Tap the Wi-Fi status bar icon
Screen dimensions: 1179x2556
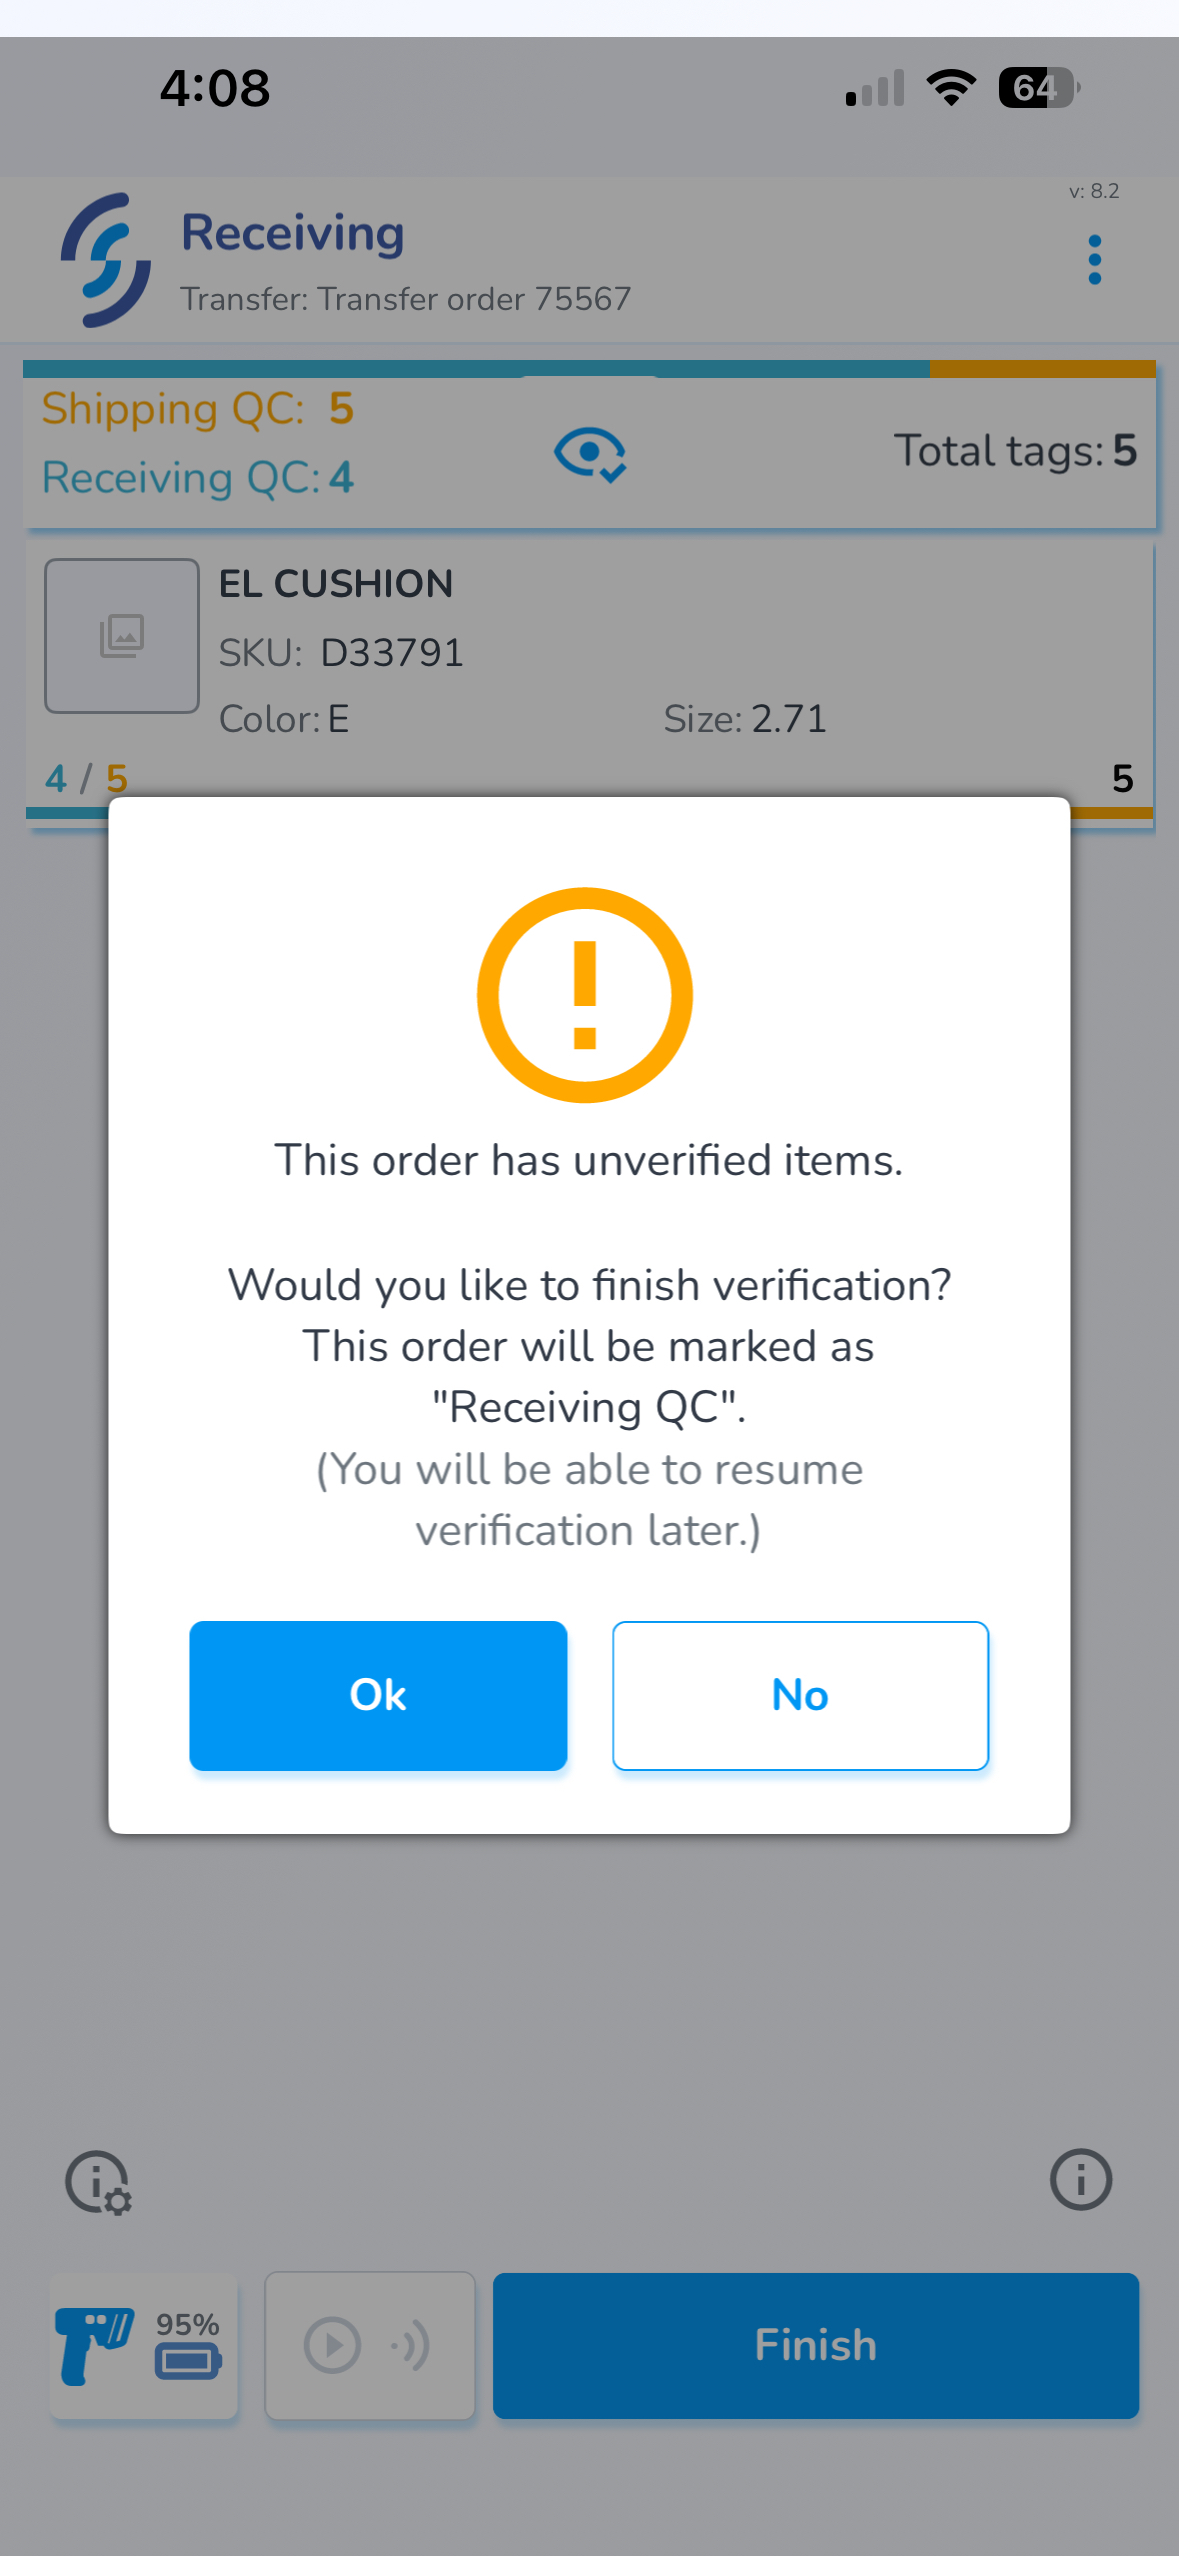pos(951,88)
